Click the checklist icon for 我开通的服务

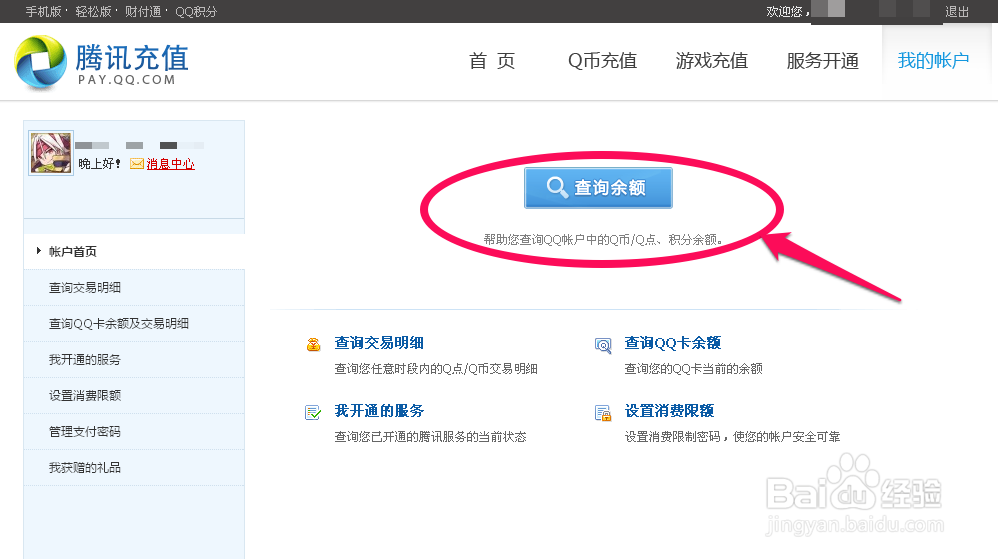[313, 413]
